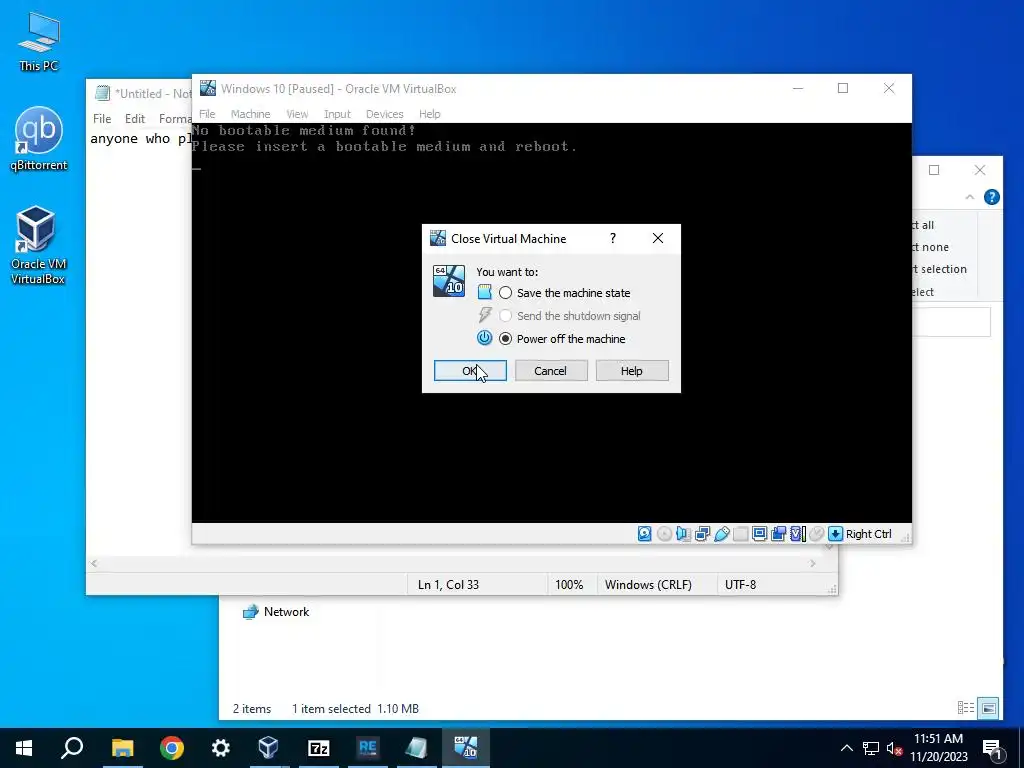Open the RE app from taskbar
The width and height of the screenshot is (1024, 768).
368,748
